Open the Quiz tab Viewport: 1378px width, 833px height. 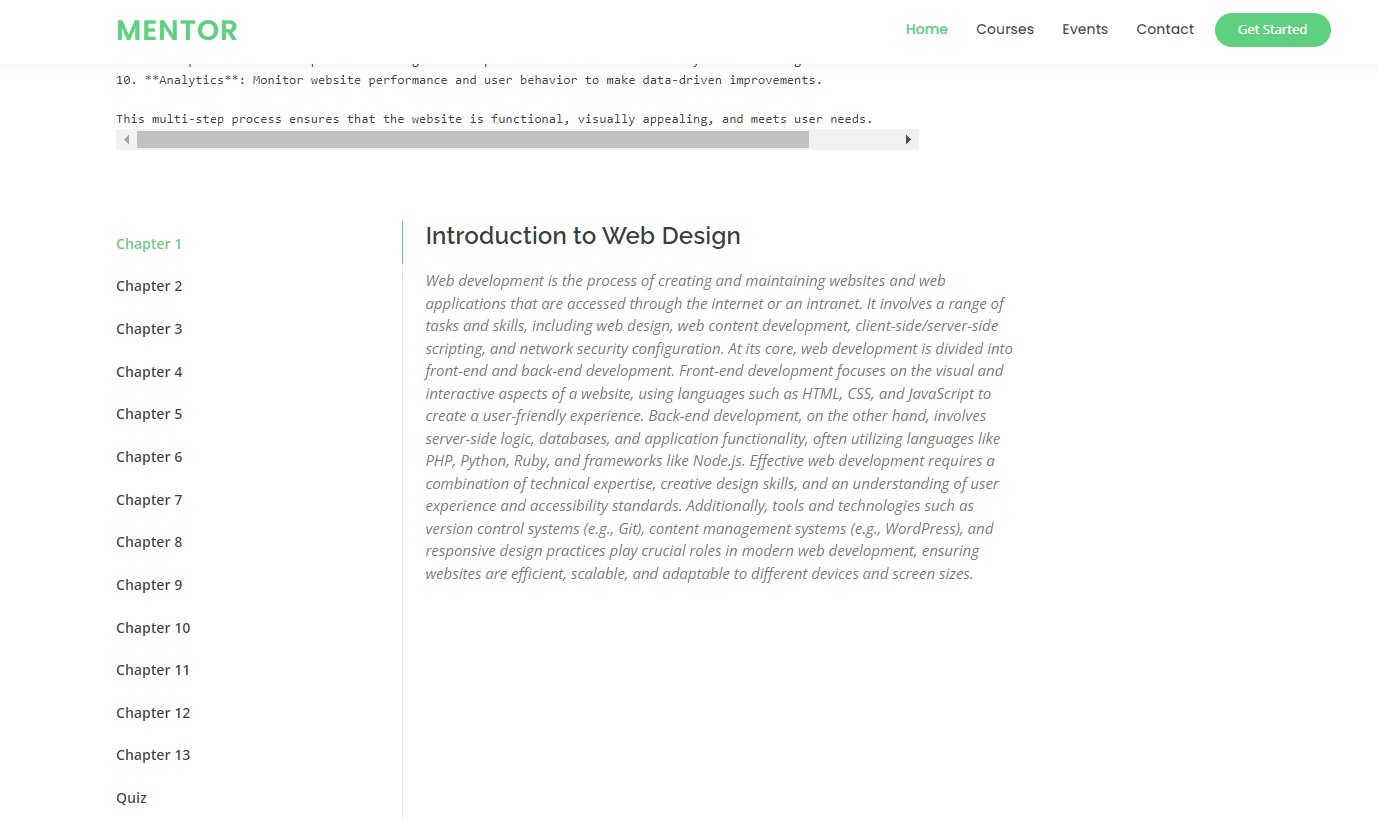click(131, 798)
